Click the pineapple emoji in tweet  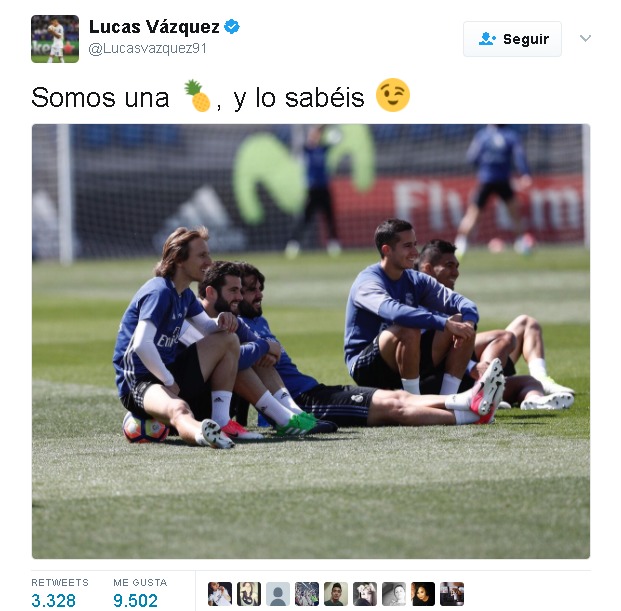coord(197,96)
